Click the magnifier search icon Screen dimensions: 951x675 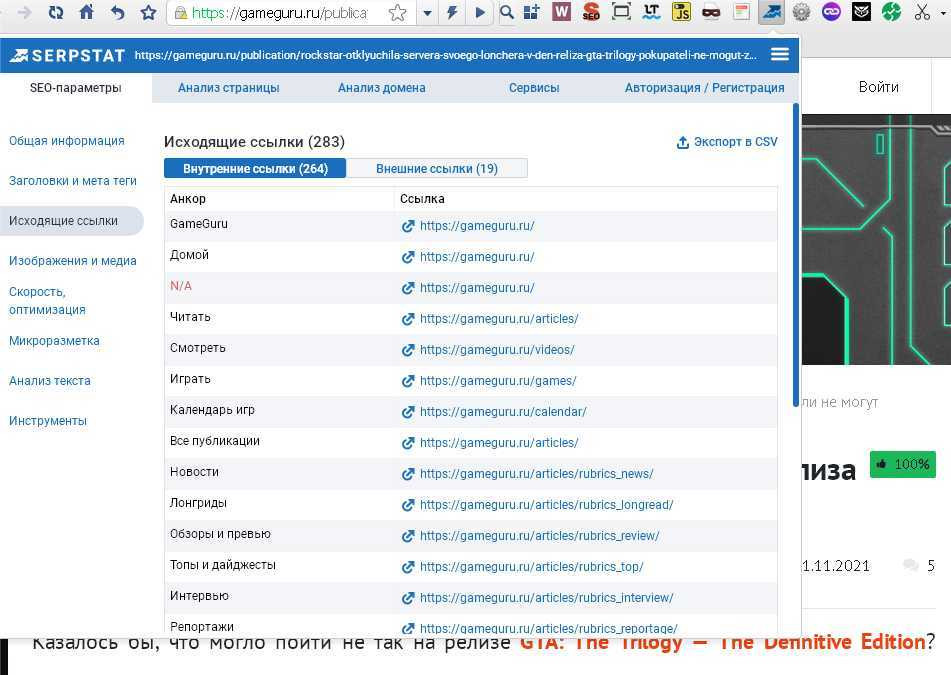507,12
